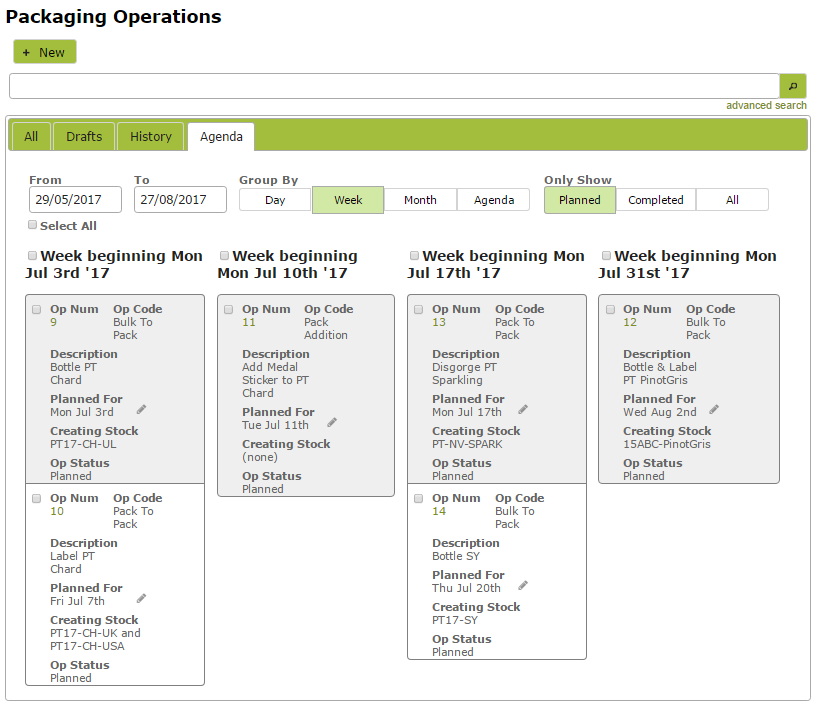Click Creating Stock value PT-NV-SPARK
The image size is (818, 706).
pos(467,444)
